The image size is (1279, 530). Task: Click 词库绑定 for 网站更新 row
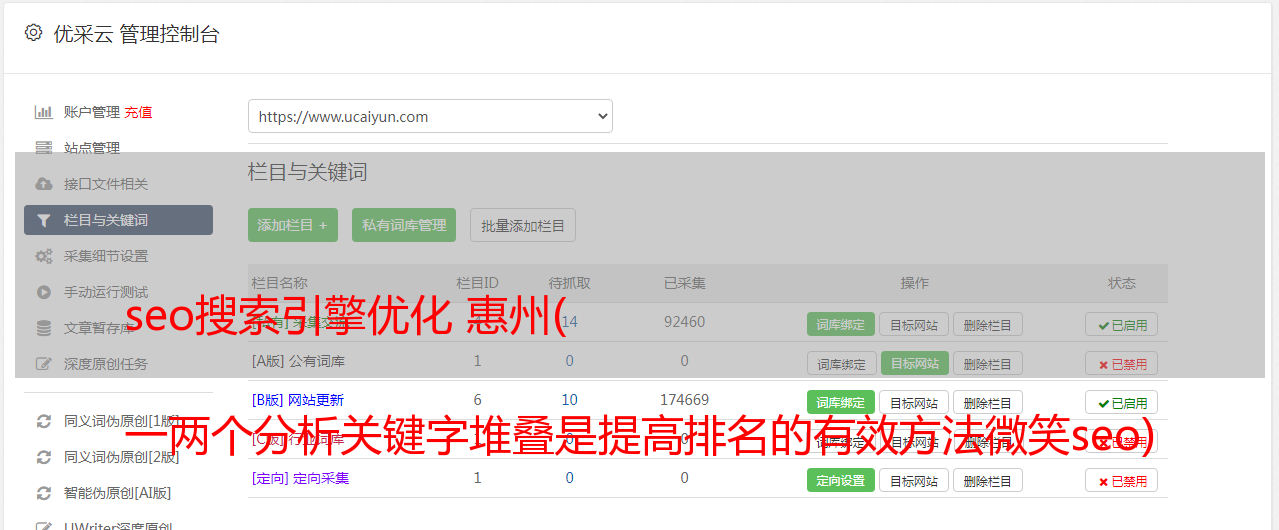pyautogui.click(x=841, y=402)
